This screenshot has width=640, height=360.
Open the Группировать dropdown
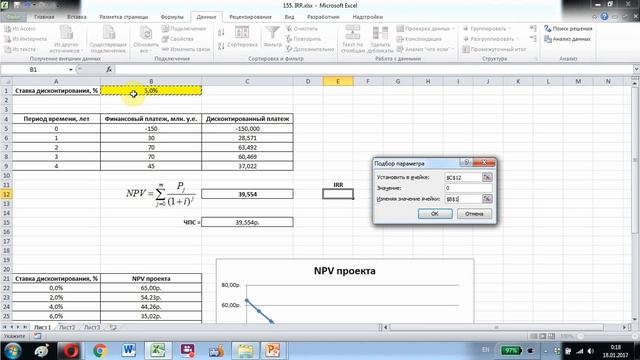tap(509, 29)
